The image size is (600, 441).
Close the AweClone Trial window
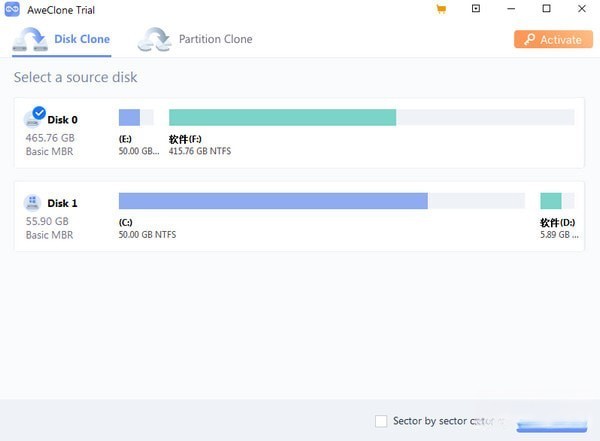(582, 8)
